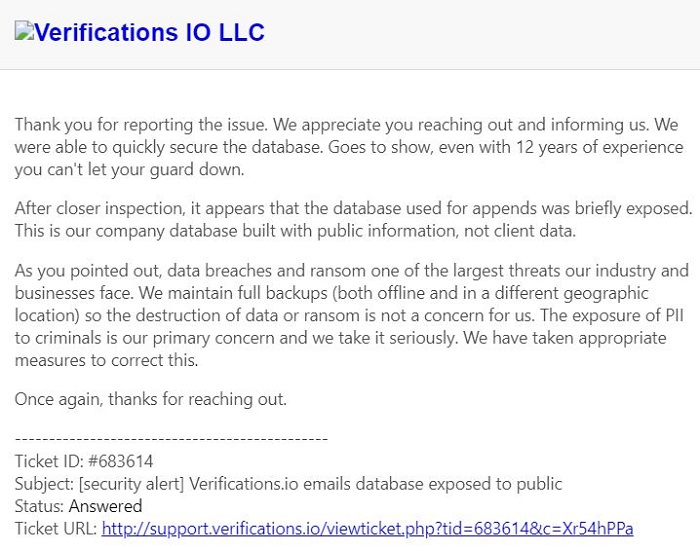The image size is (700, 551).
Task: Click the 'Ticket ID:' label
Action: click(47, 461)
